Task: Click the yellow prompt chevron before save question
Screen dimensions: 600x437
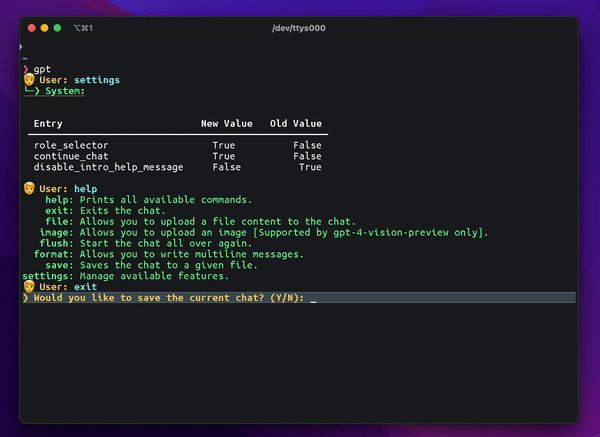Action: [x=26, y=298]
